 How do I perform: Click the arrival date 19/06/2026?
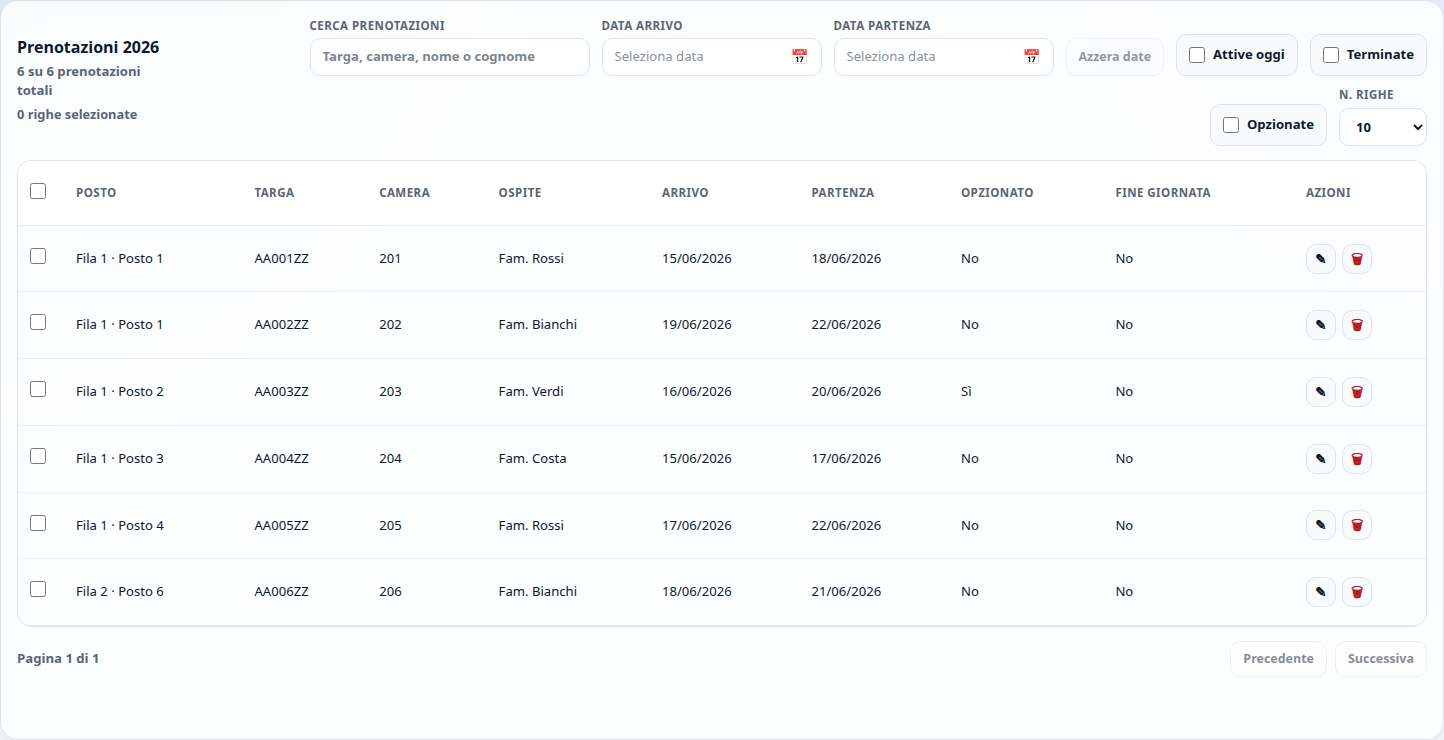[697, 325]
